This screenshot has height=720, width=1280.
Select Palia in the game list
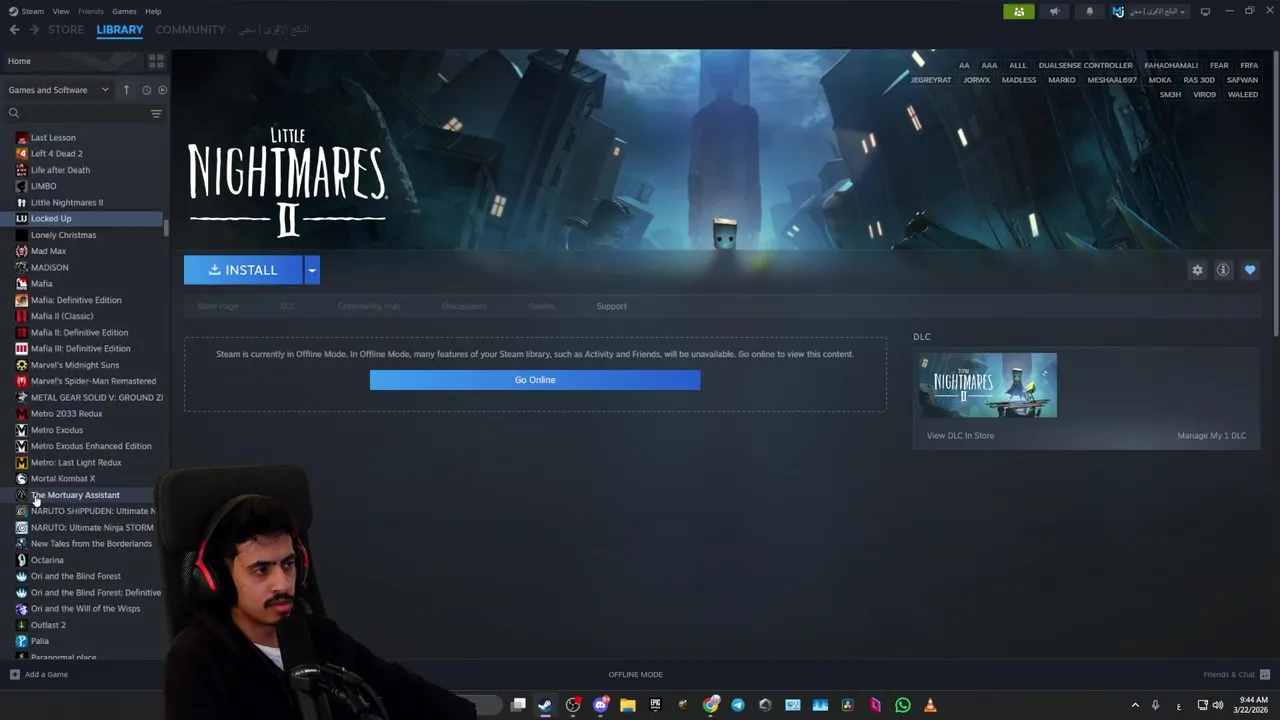(x=40, y=641)
